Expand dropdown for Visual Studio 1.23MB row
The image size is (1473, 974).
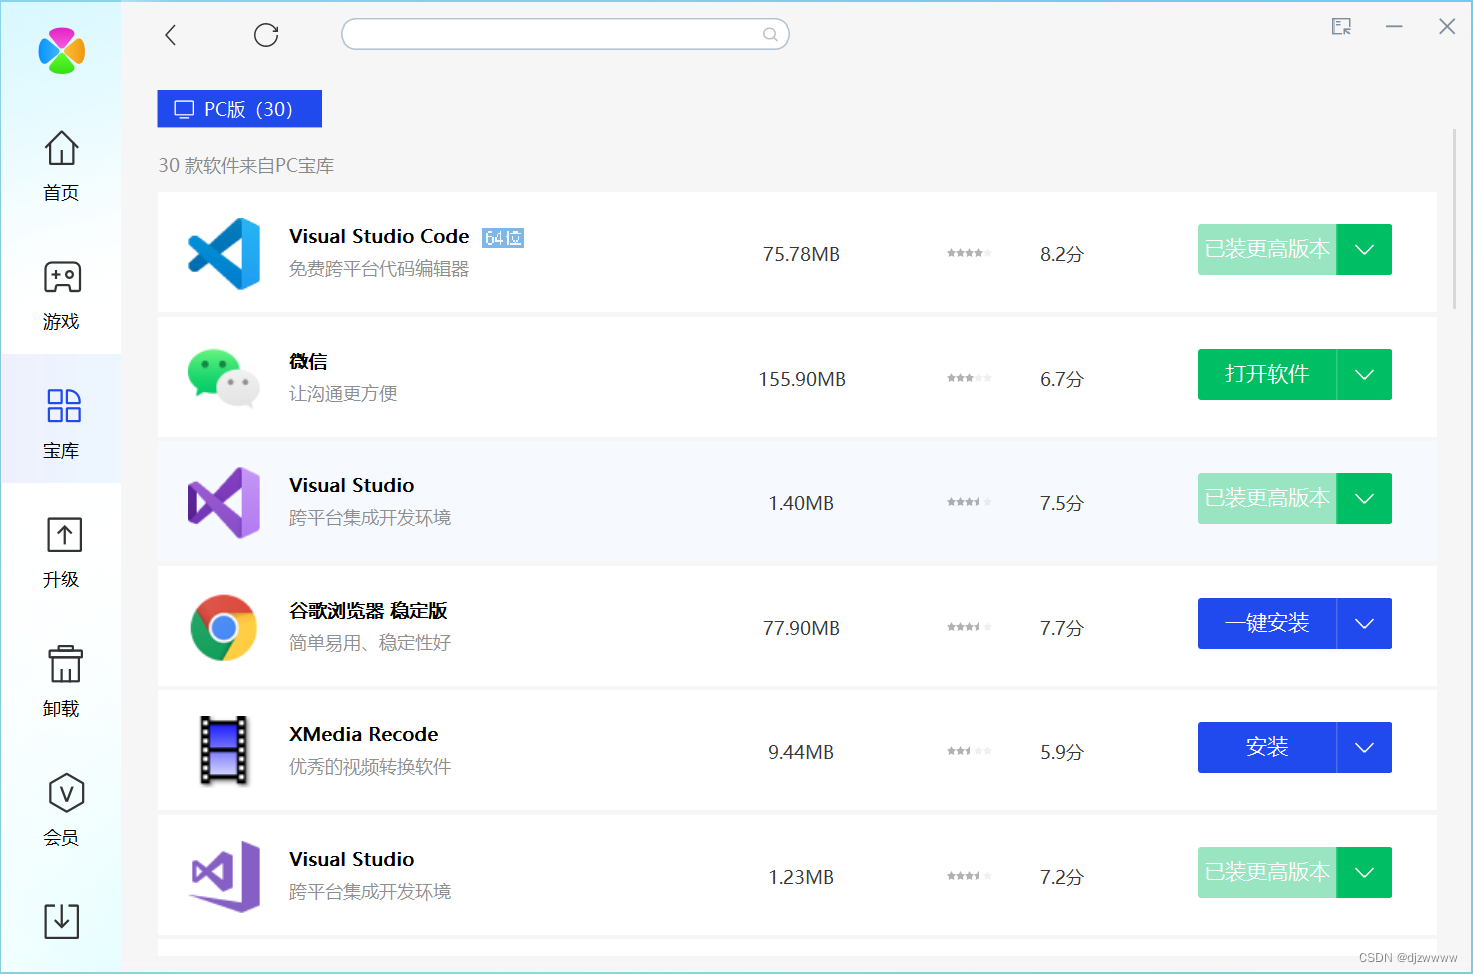[1364, 873]
